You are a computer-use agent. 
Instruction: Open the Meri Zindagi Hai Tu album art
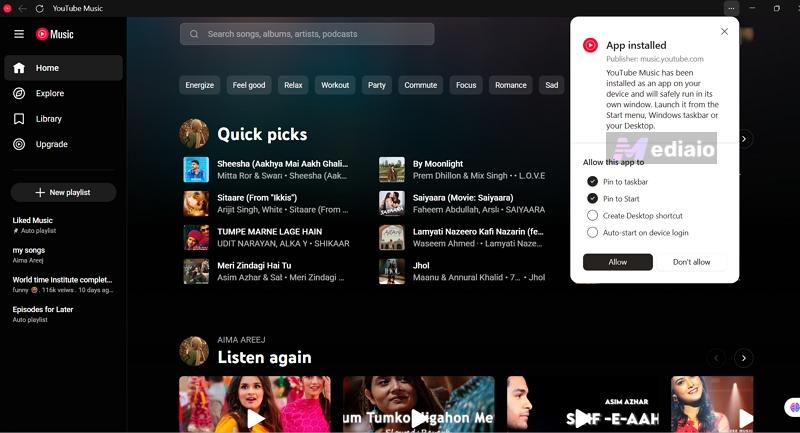click(196, 271)
